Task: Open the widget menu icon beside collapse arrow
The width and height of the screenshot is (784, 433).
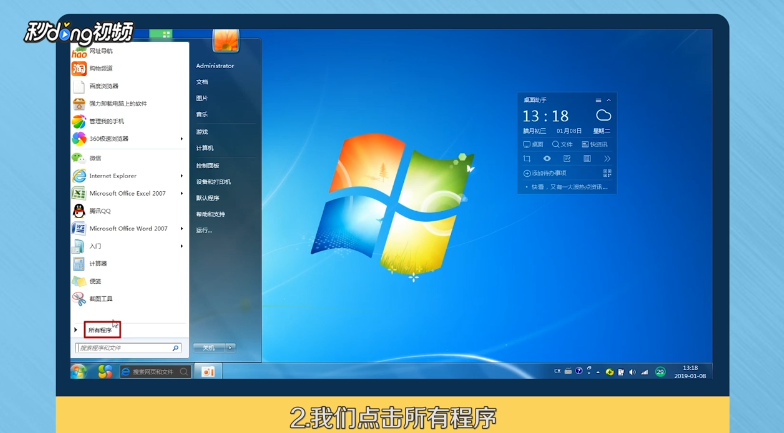Action: click(x=598, y=100)
